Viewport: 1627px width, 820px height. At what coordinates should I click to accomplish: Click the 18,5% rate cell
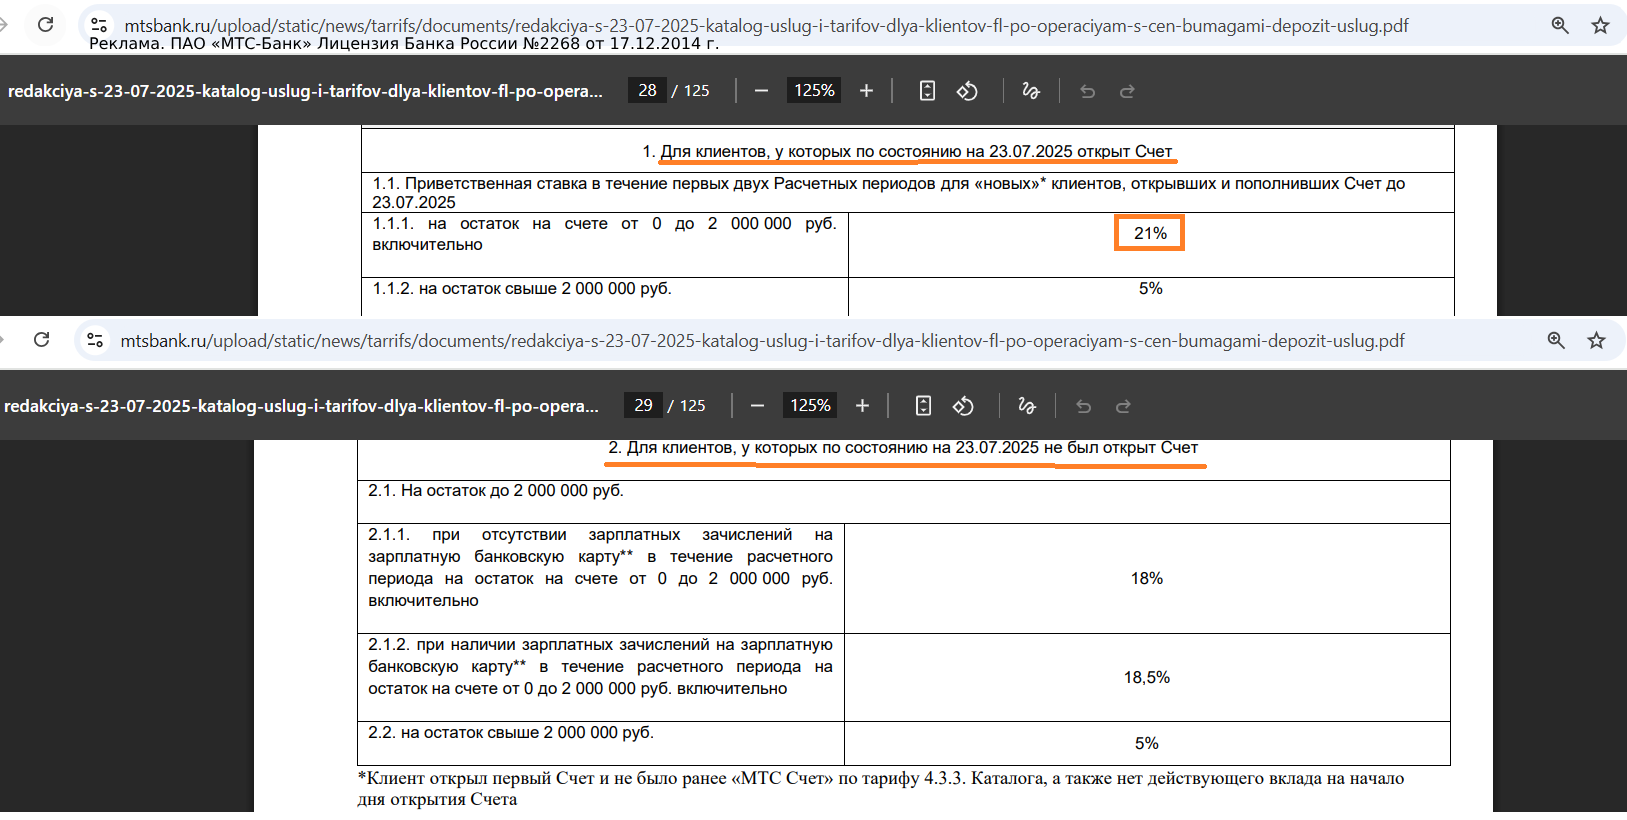(1147, 677)
